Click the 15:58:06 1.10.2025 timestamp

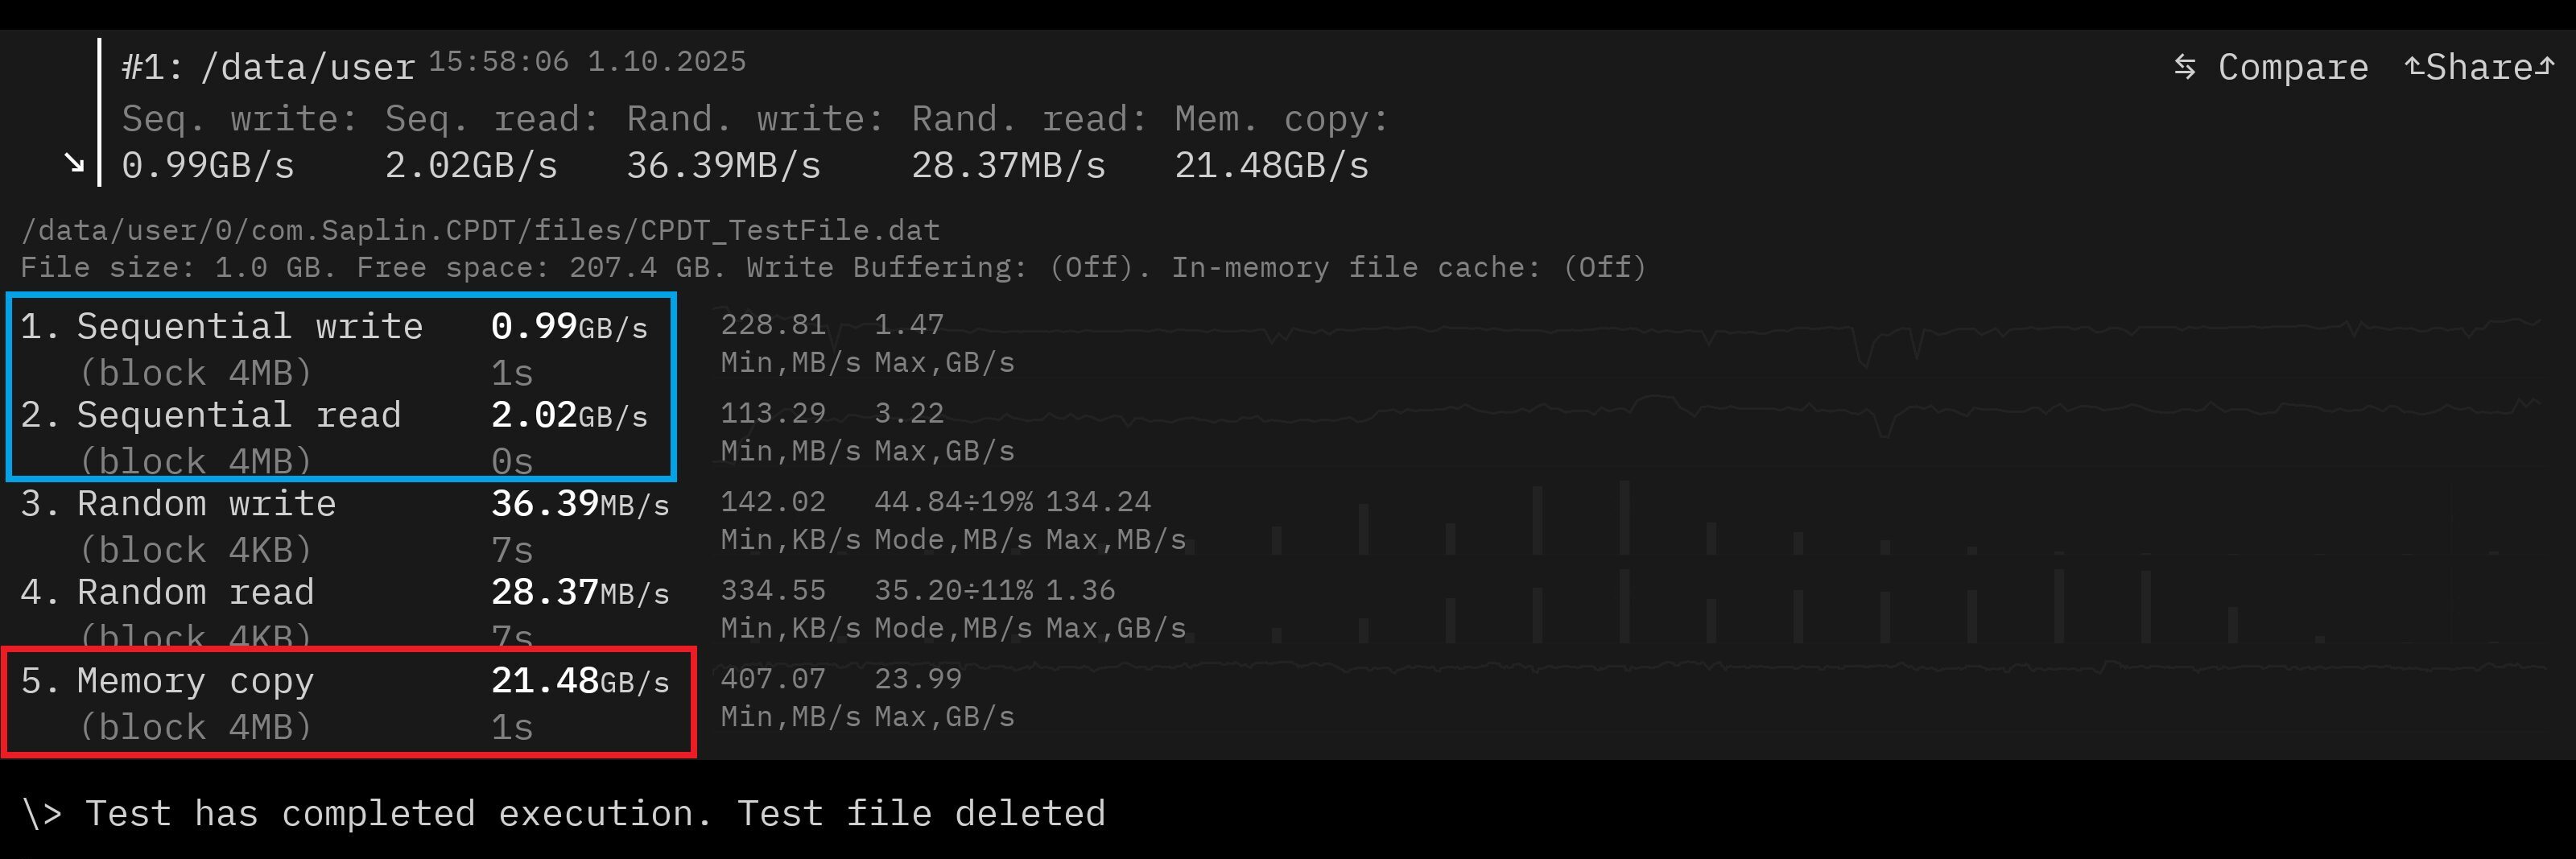click(x=587, y=62)
